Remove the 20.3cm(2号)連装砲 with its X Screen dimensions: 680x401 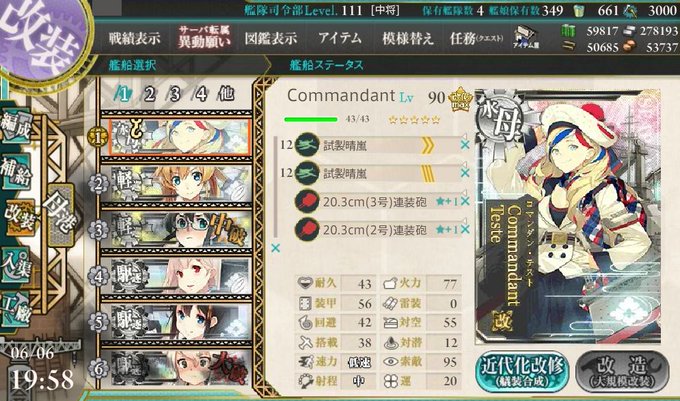[x=465, y=229]
